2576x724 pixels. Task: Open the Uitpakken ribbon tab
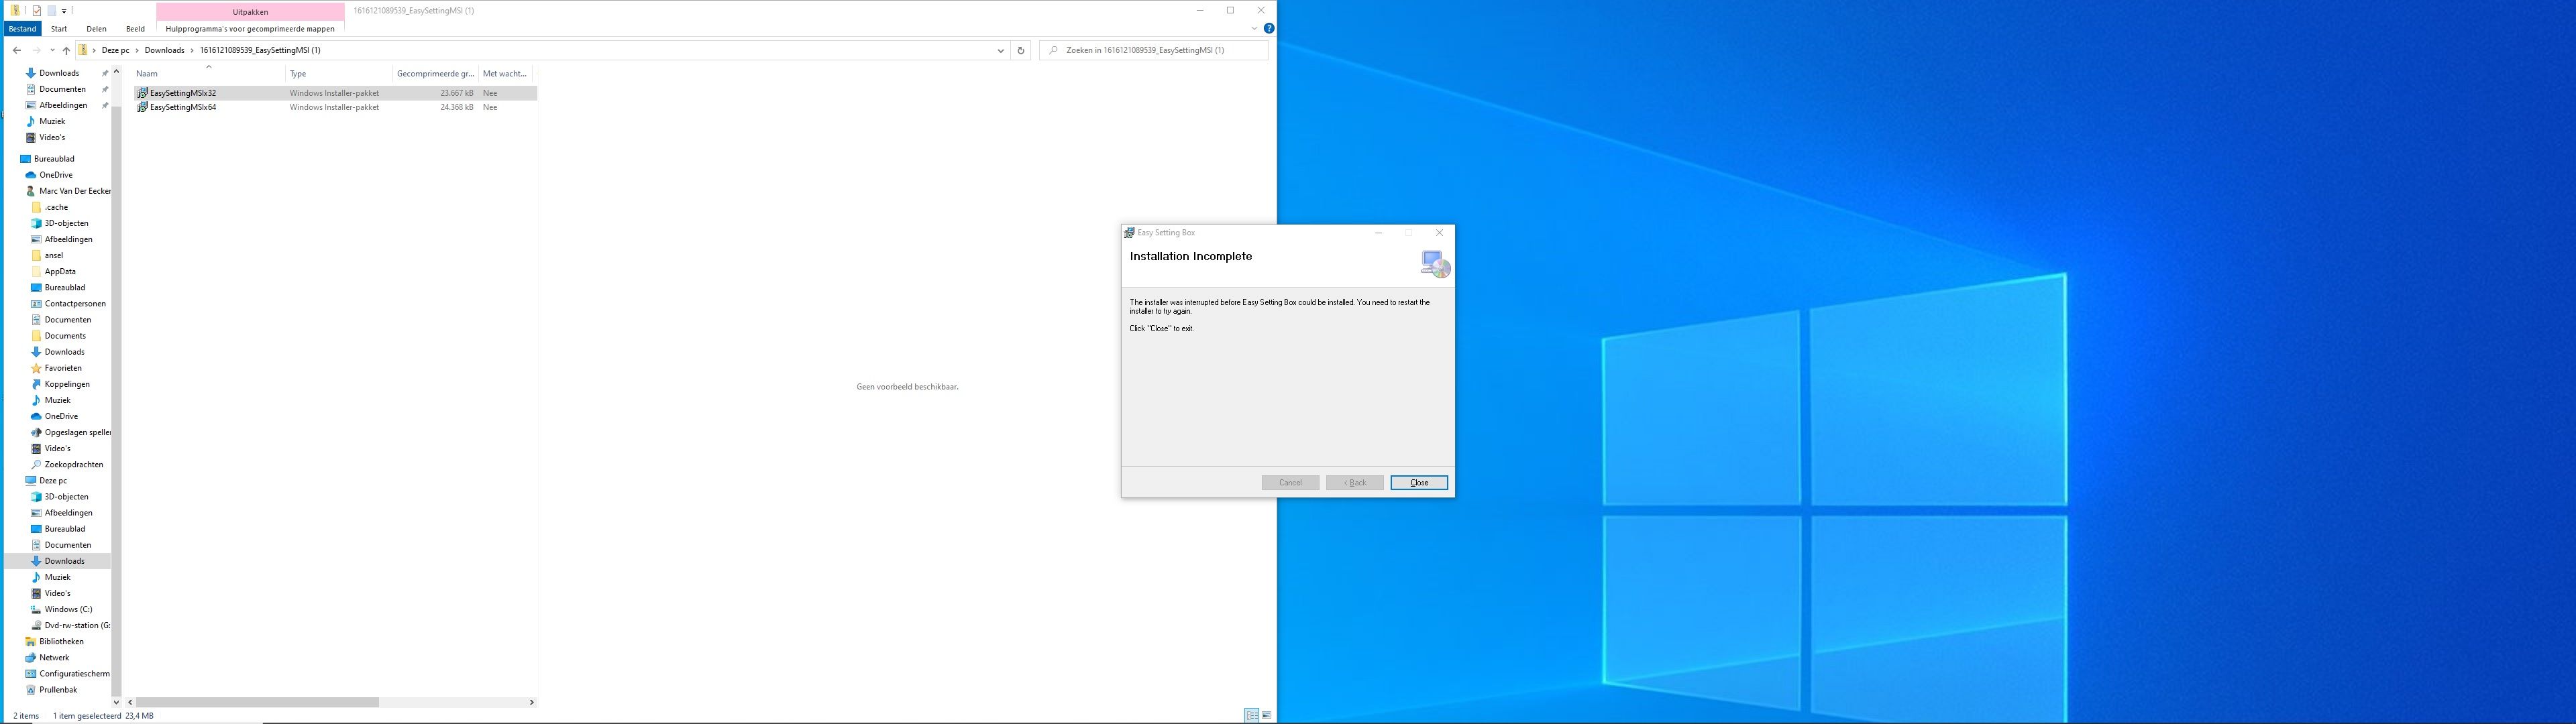coord(249,11)
